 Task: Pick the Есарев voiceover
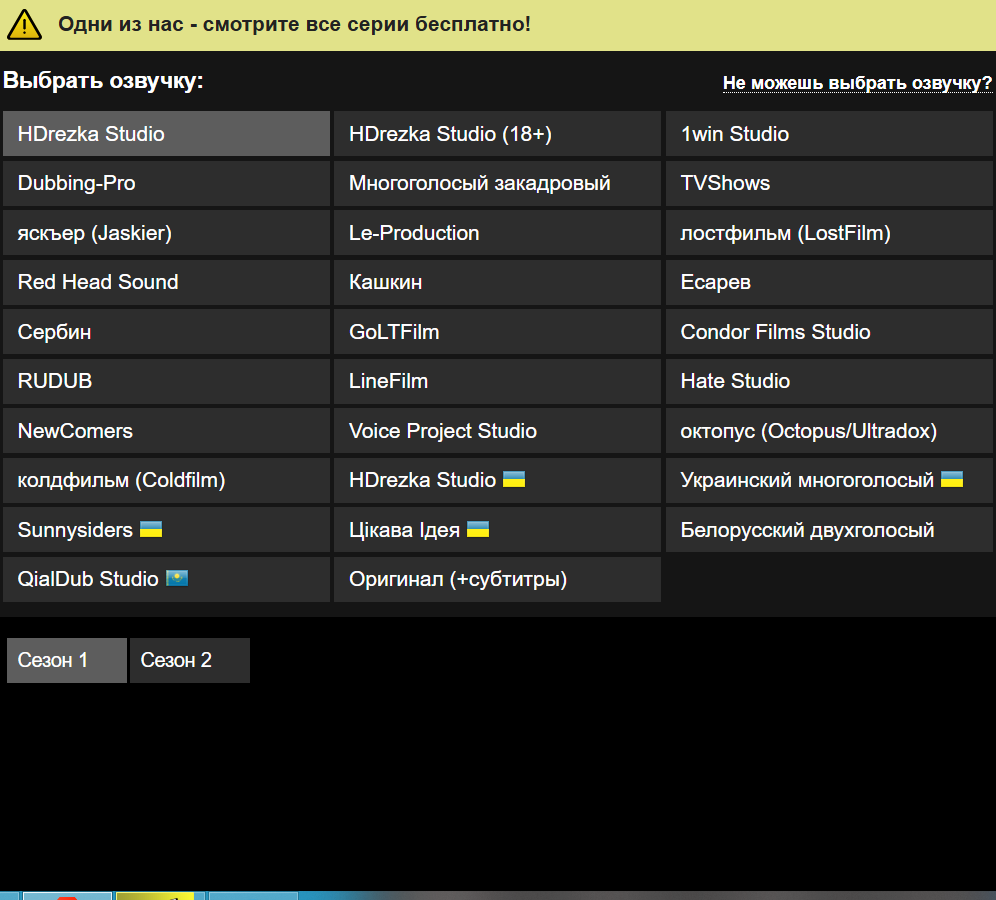pos(829,282)
